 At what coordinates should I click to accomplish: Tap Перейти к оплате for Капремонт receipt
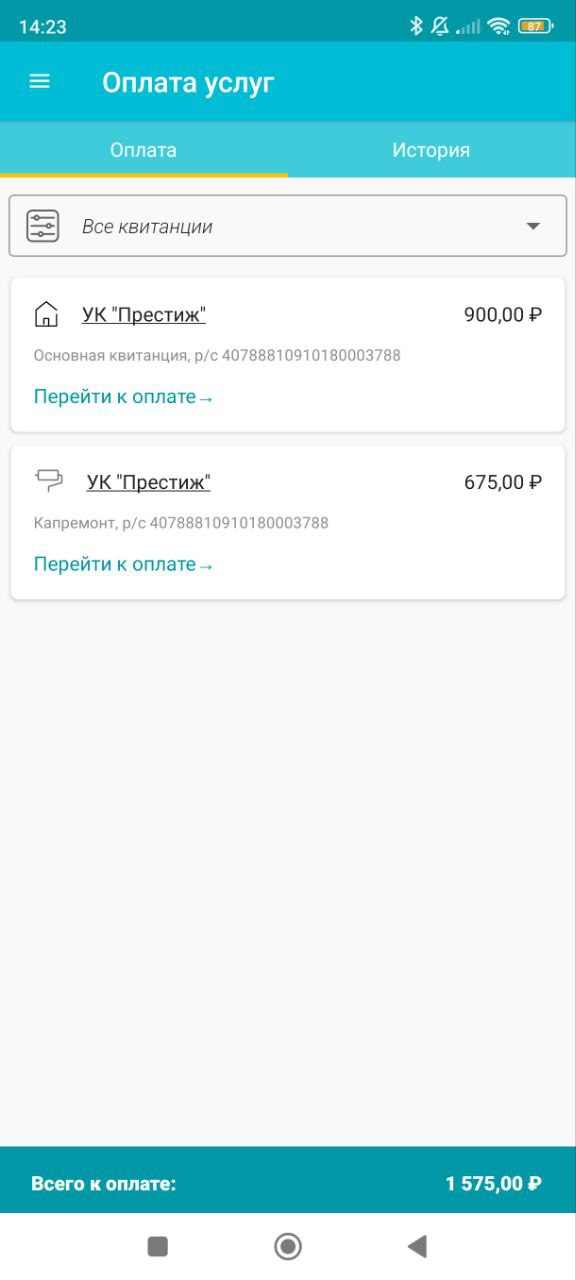point(124,564)
